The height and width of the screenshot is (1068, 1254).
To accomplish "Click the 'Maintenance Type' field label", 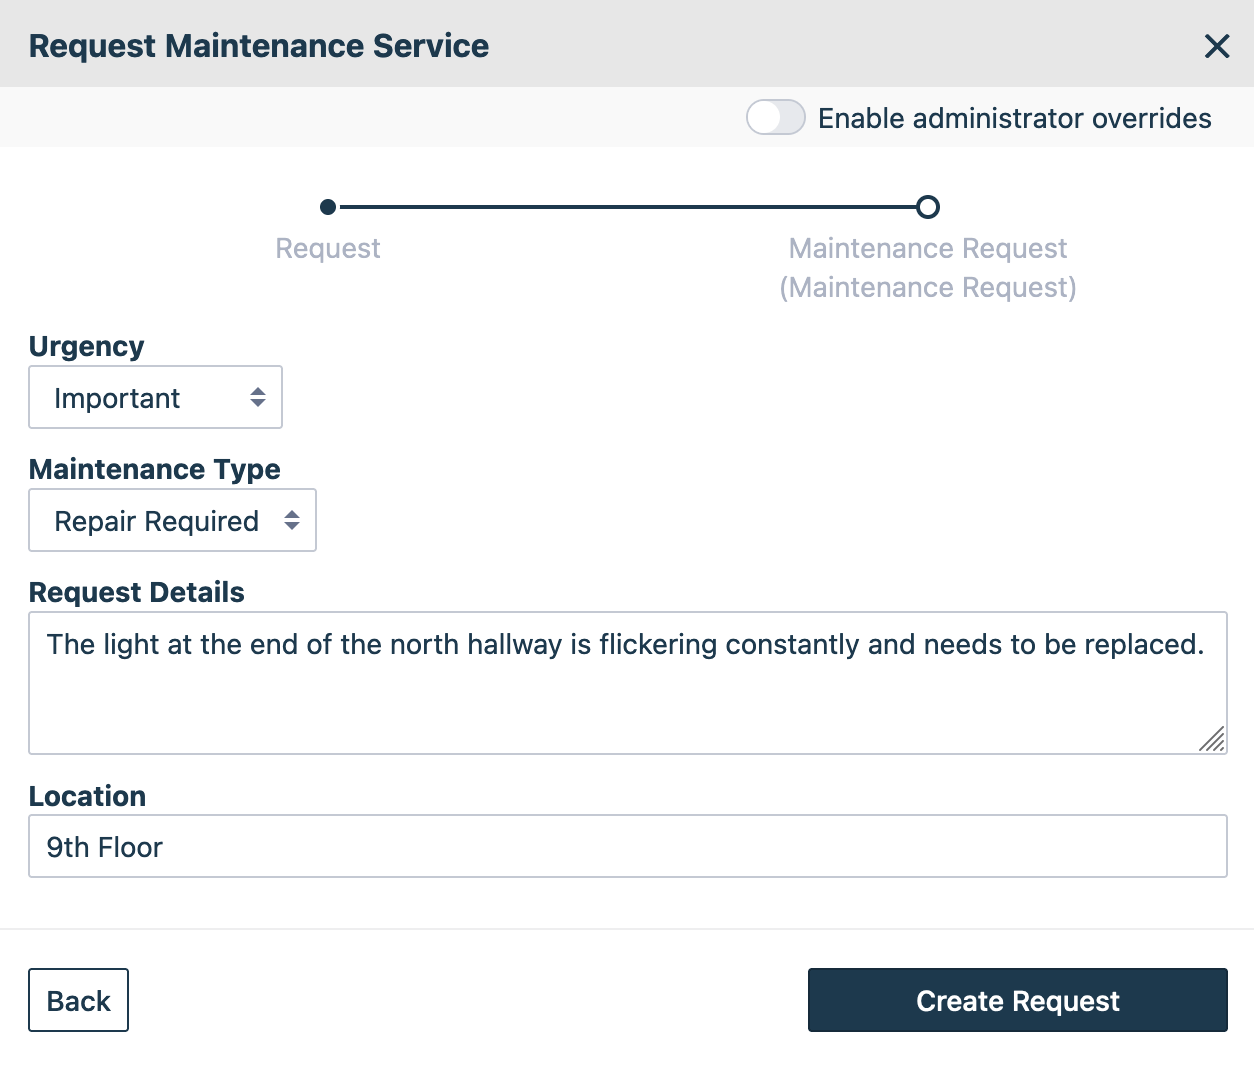I will (155, 469).
